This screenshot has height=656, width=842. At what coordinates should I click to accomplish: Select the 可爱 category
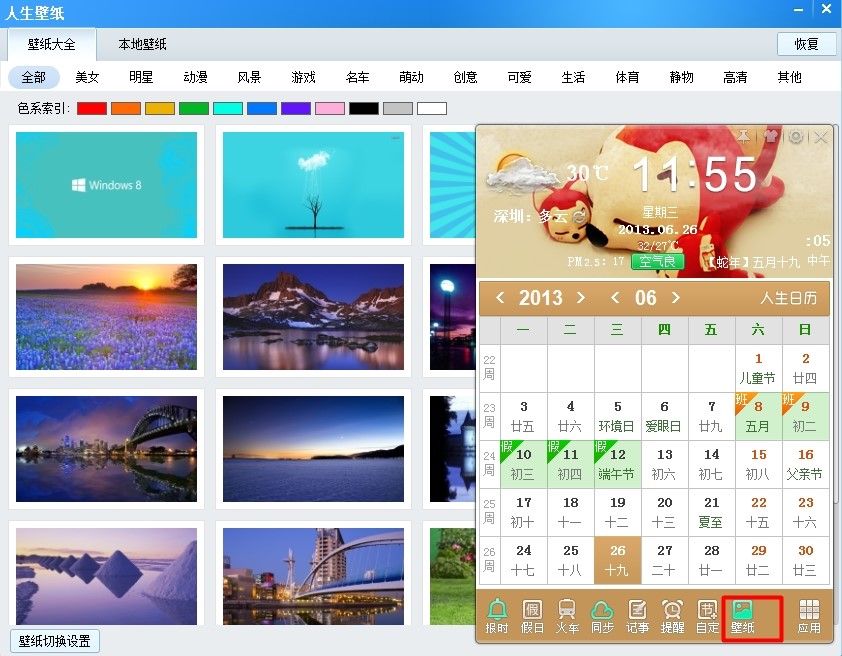519,77
